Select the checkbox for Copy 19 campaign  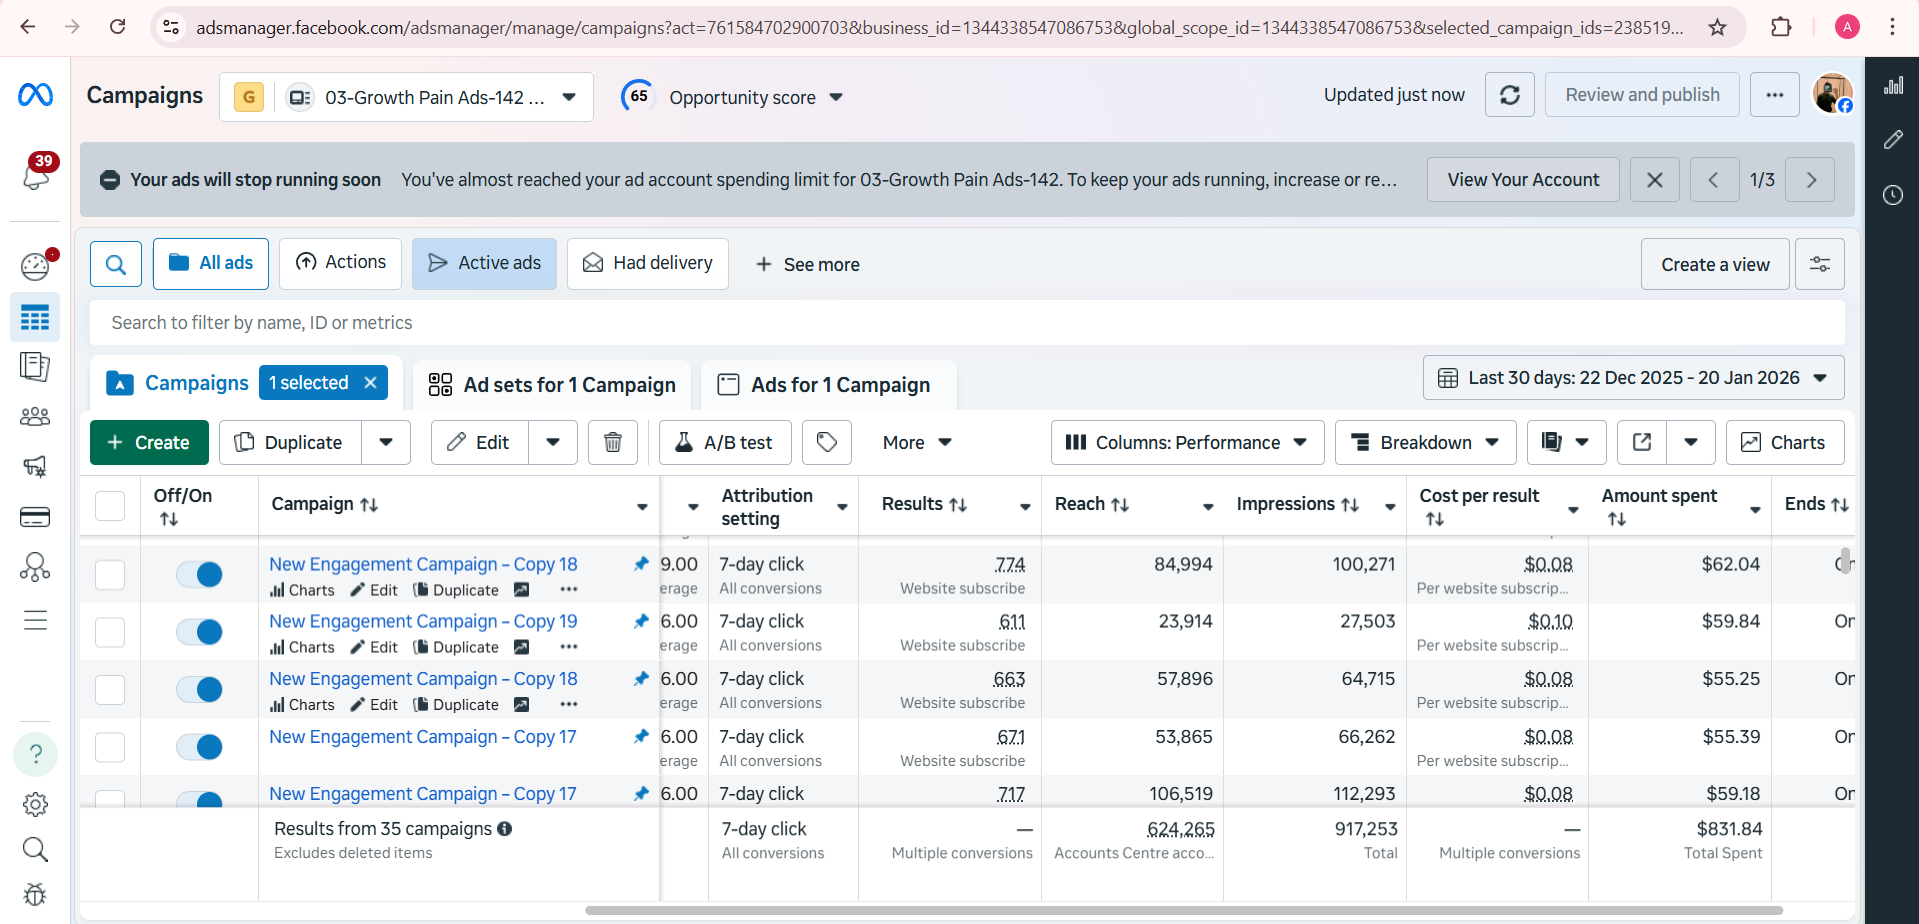coord(110,632)
